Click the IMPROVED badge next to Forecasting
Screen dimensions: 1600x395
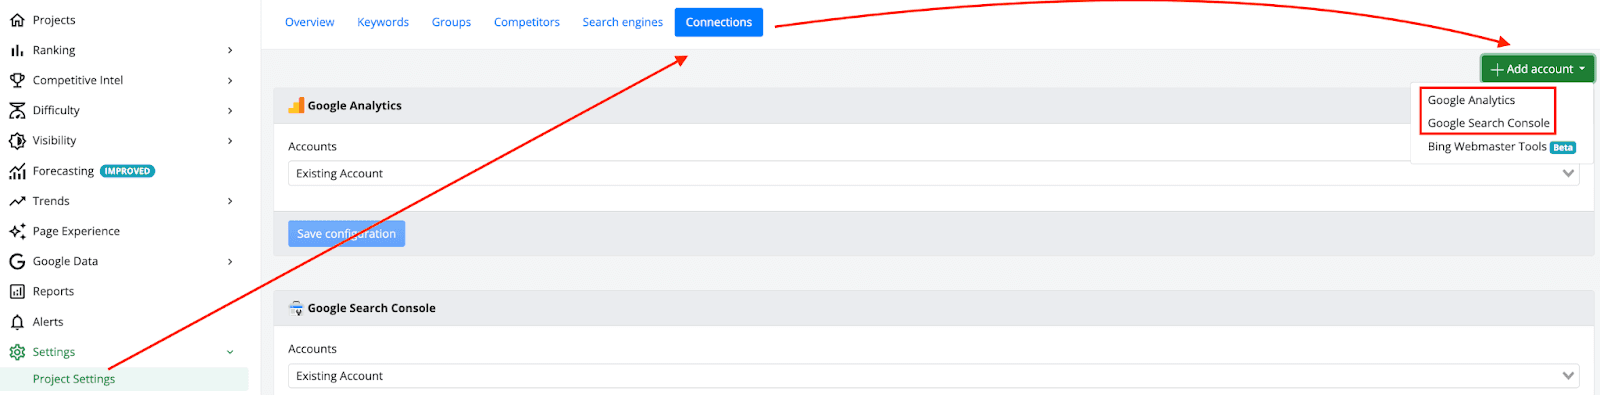tap(127, 171)
